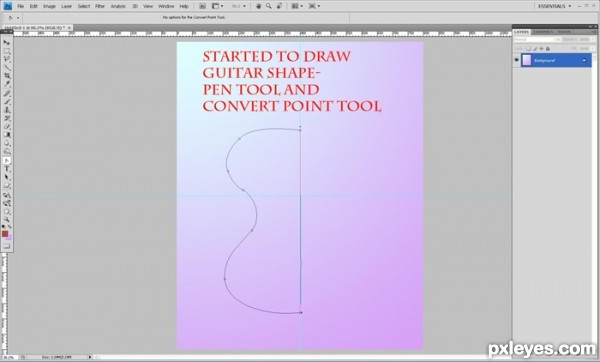Switch to the Paths tab
This screenshot has height=362, width=600.
(564, 32)
